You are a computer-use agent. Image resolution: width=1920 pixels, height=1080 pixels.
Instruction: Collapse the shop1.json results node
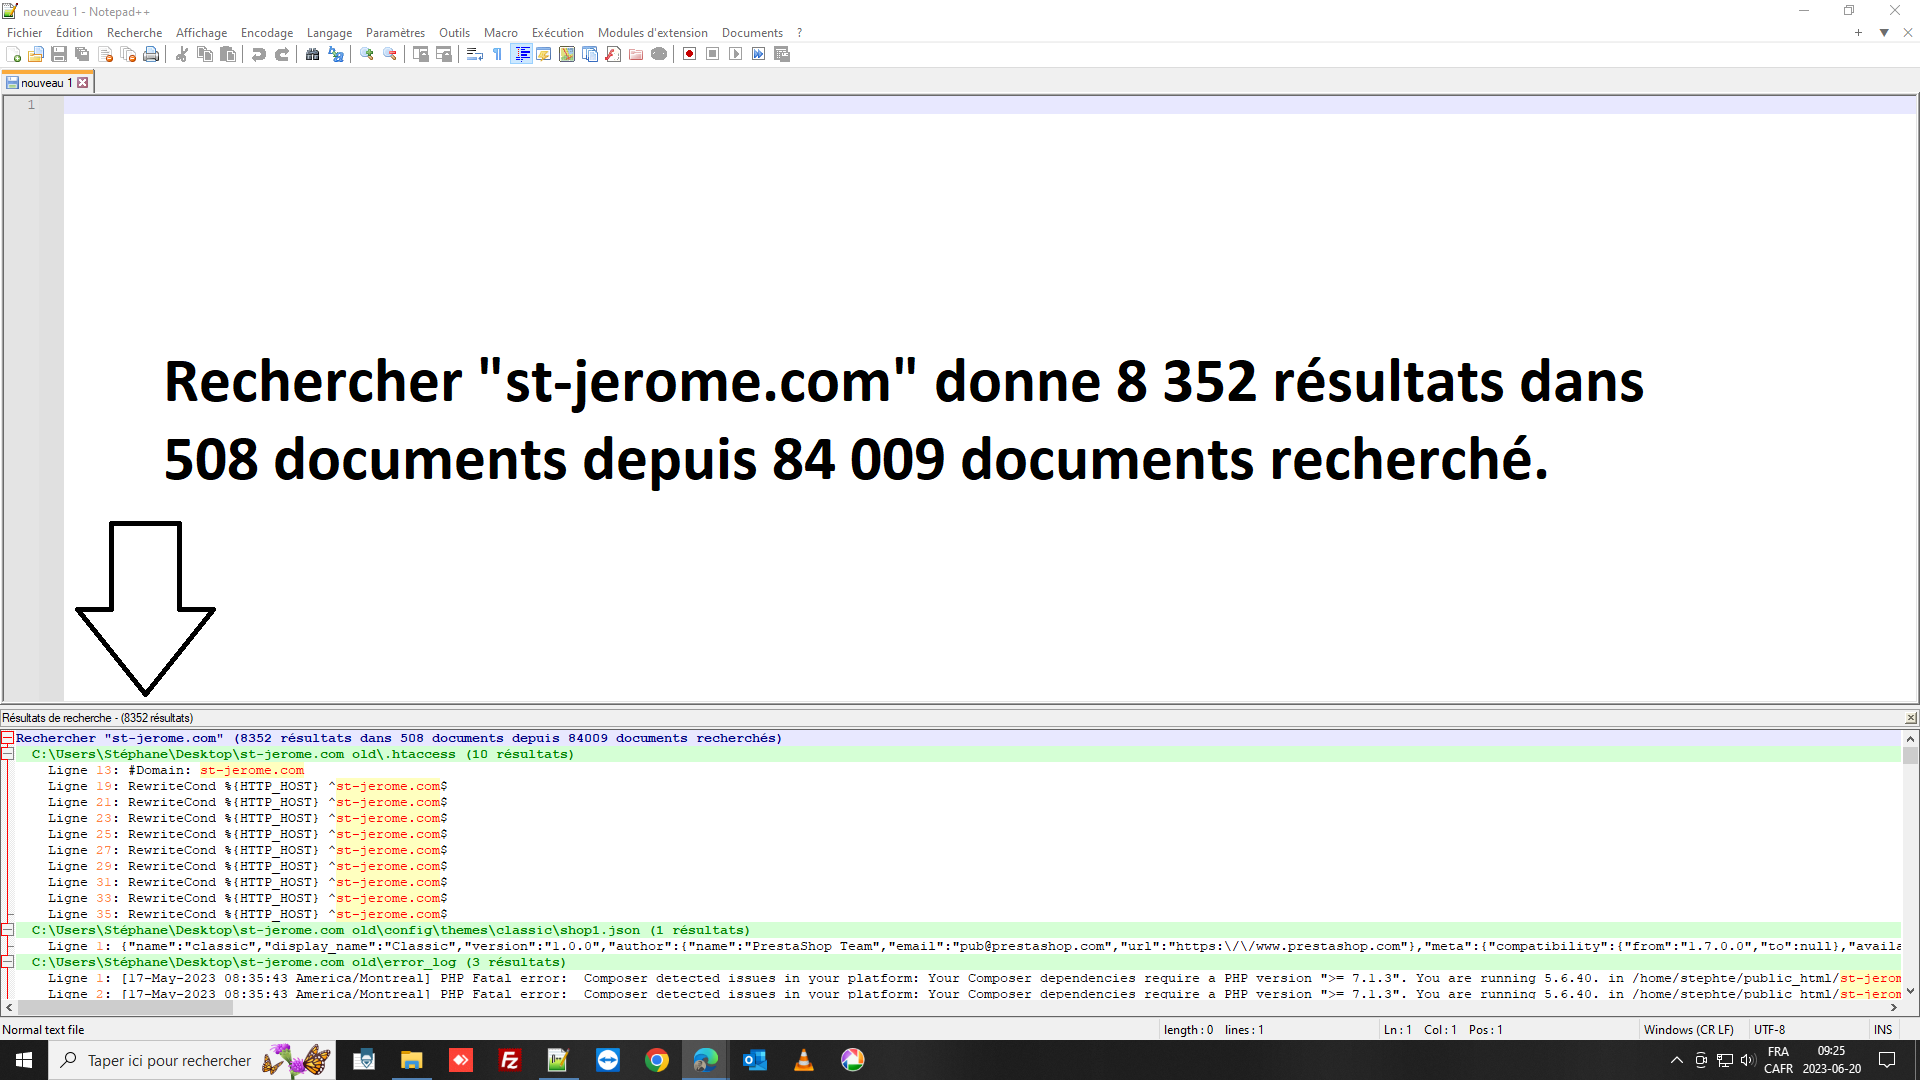pos(7,930)
